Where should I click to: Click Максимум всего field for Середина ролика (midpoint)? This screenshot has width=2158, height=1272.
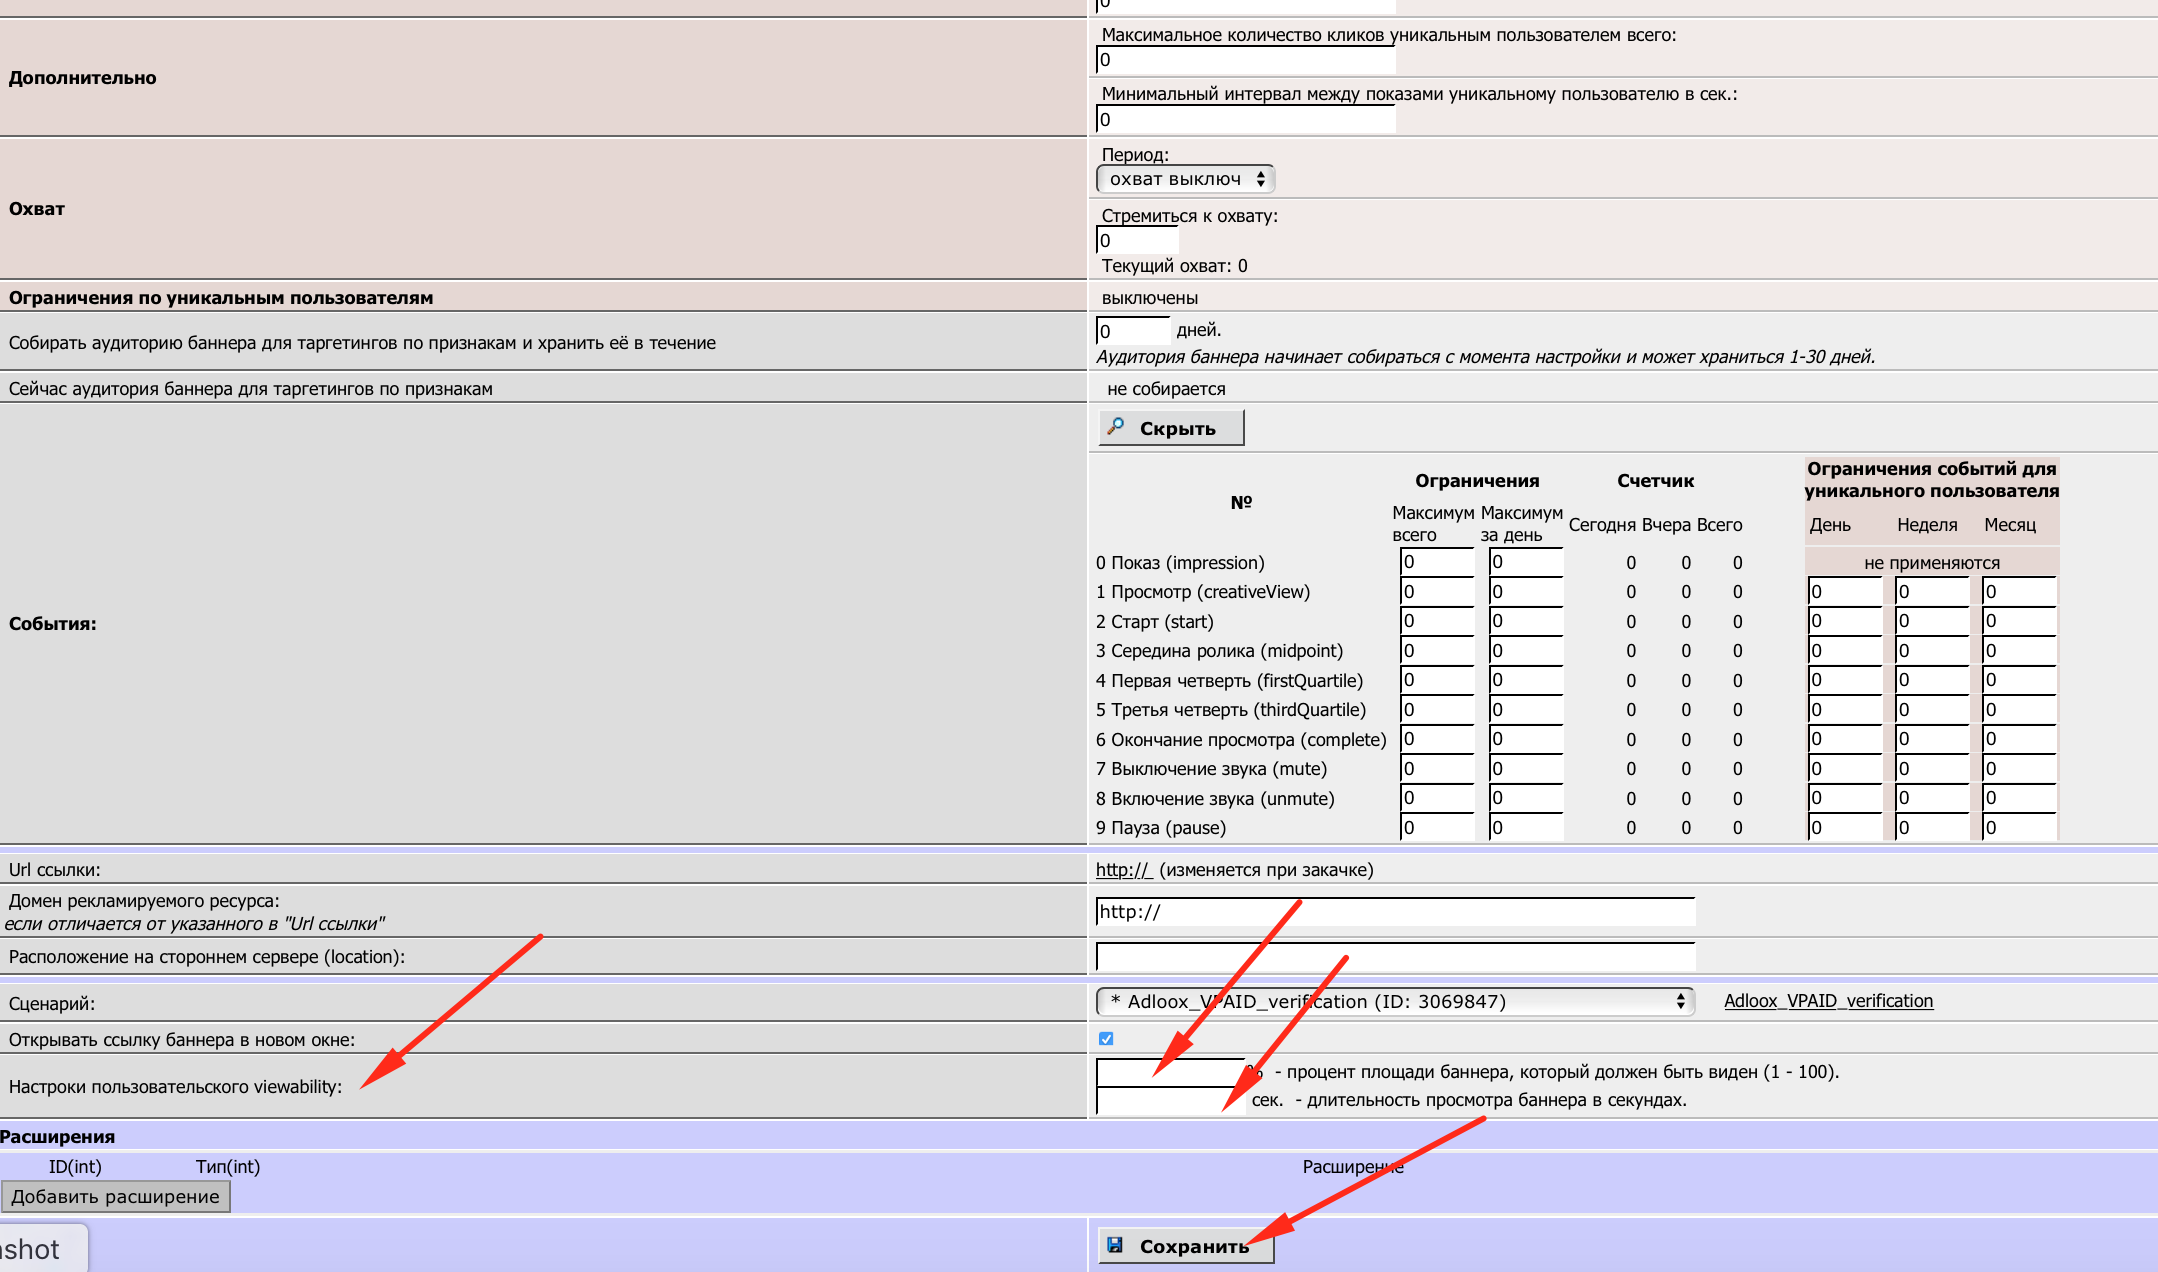[1438, 651]
